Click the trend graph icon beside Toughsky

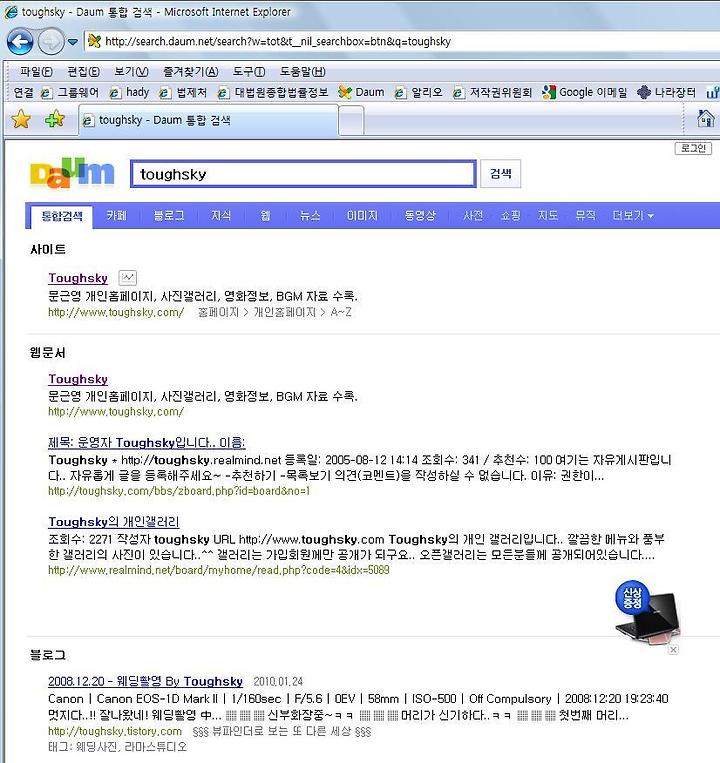(x=127, y=278)
